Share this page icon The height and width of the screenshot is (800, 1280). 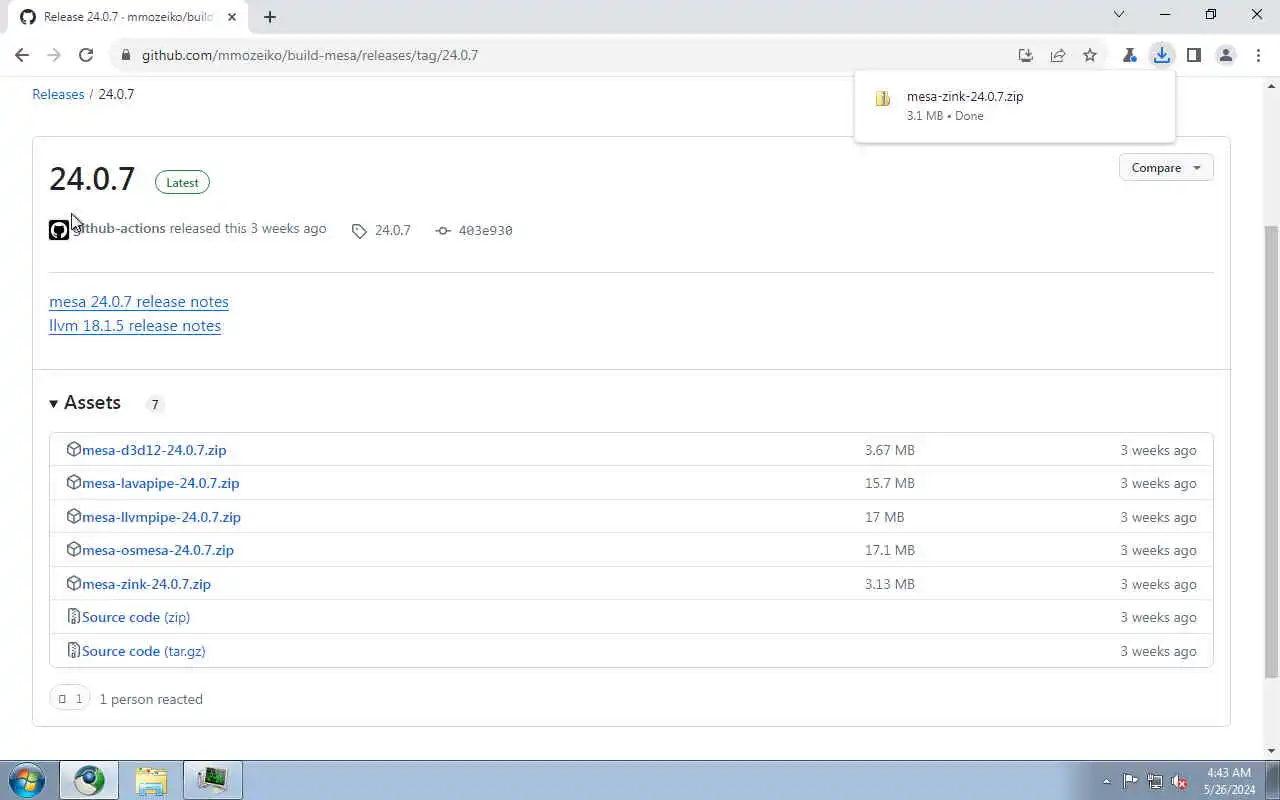tap(1058, 55)
